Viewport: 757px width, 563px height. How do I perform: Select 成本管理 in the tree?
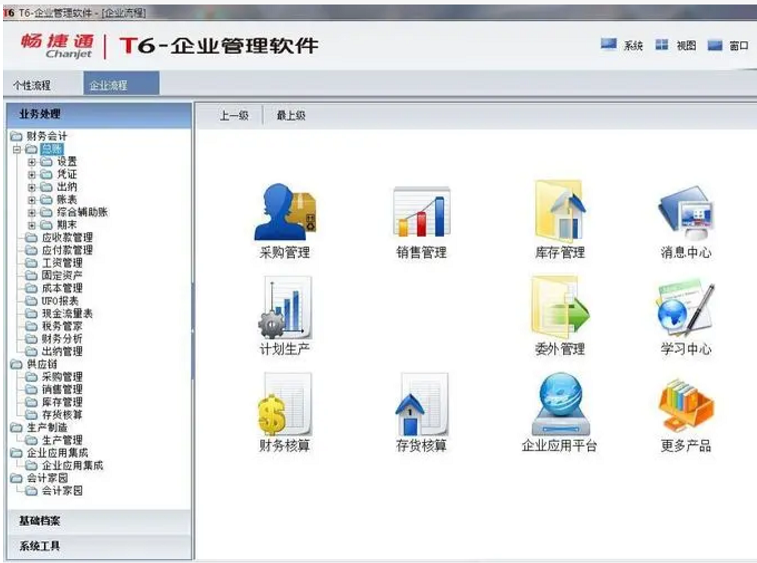62,288
